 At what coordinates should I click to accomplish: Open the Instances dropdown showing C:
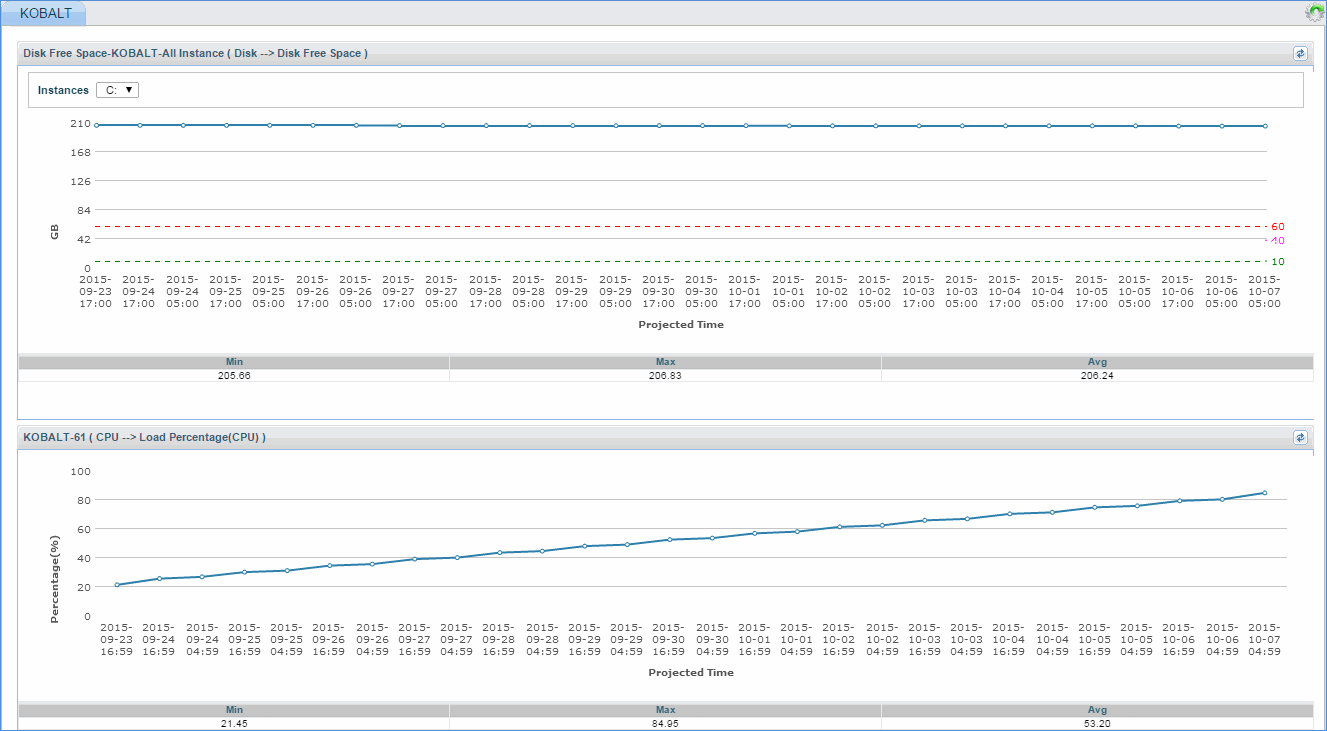[x=118, y=90]
